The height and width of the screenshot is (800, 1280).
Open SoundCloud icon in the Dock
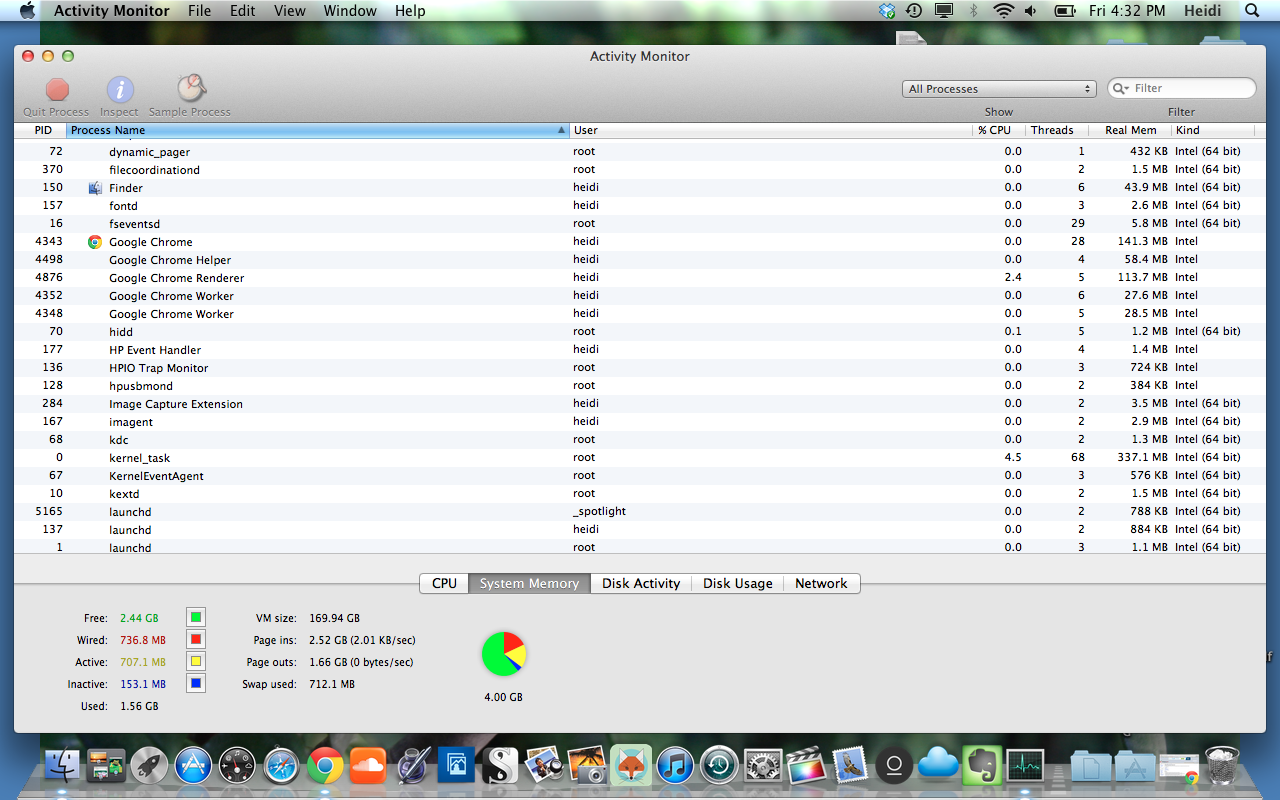click(369, 766)
